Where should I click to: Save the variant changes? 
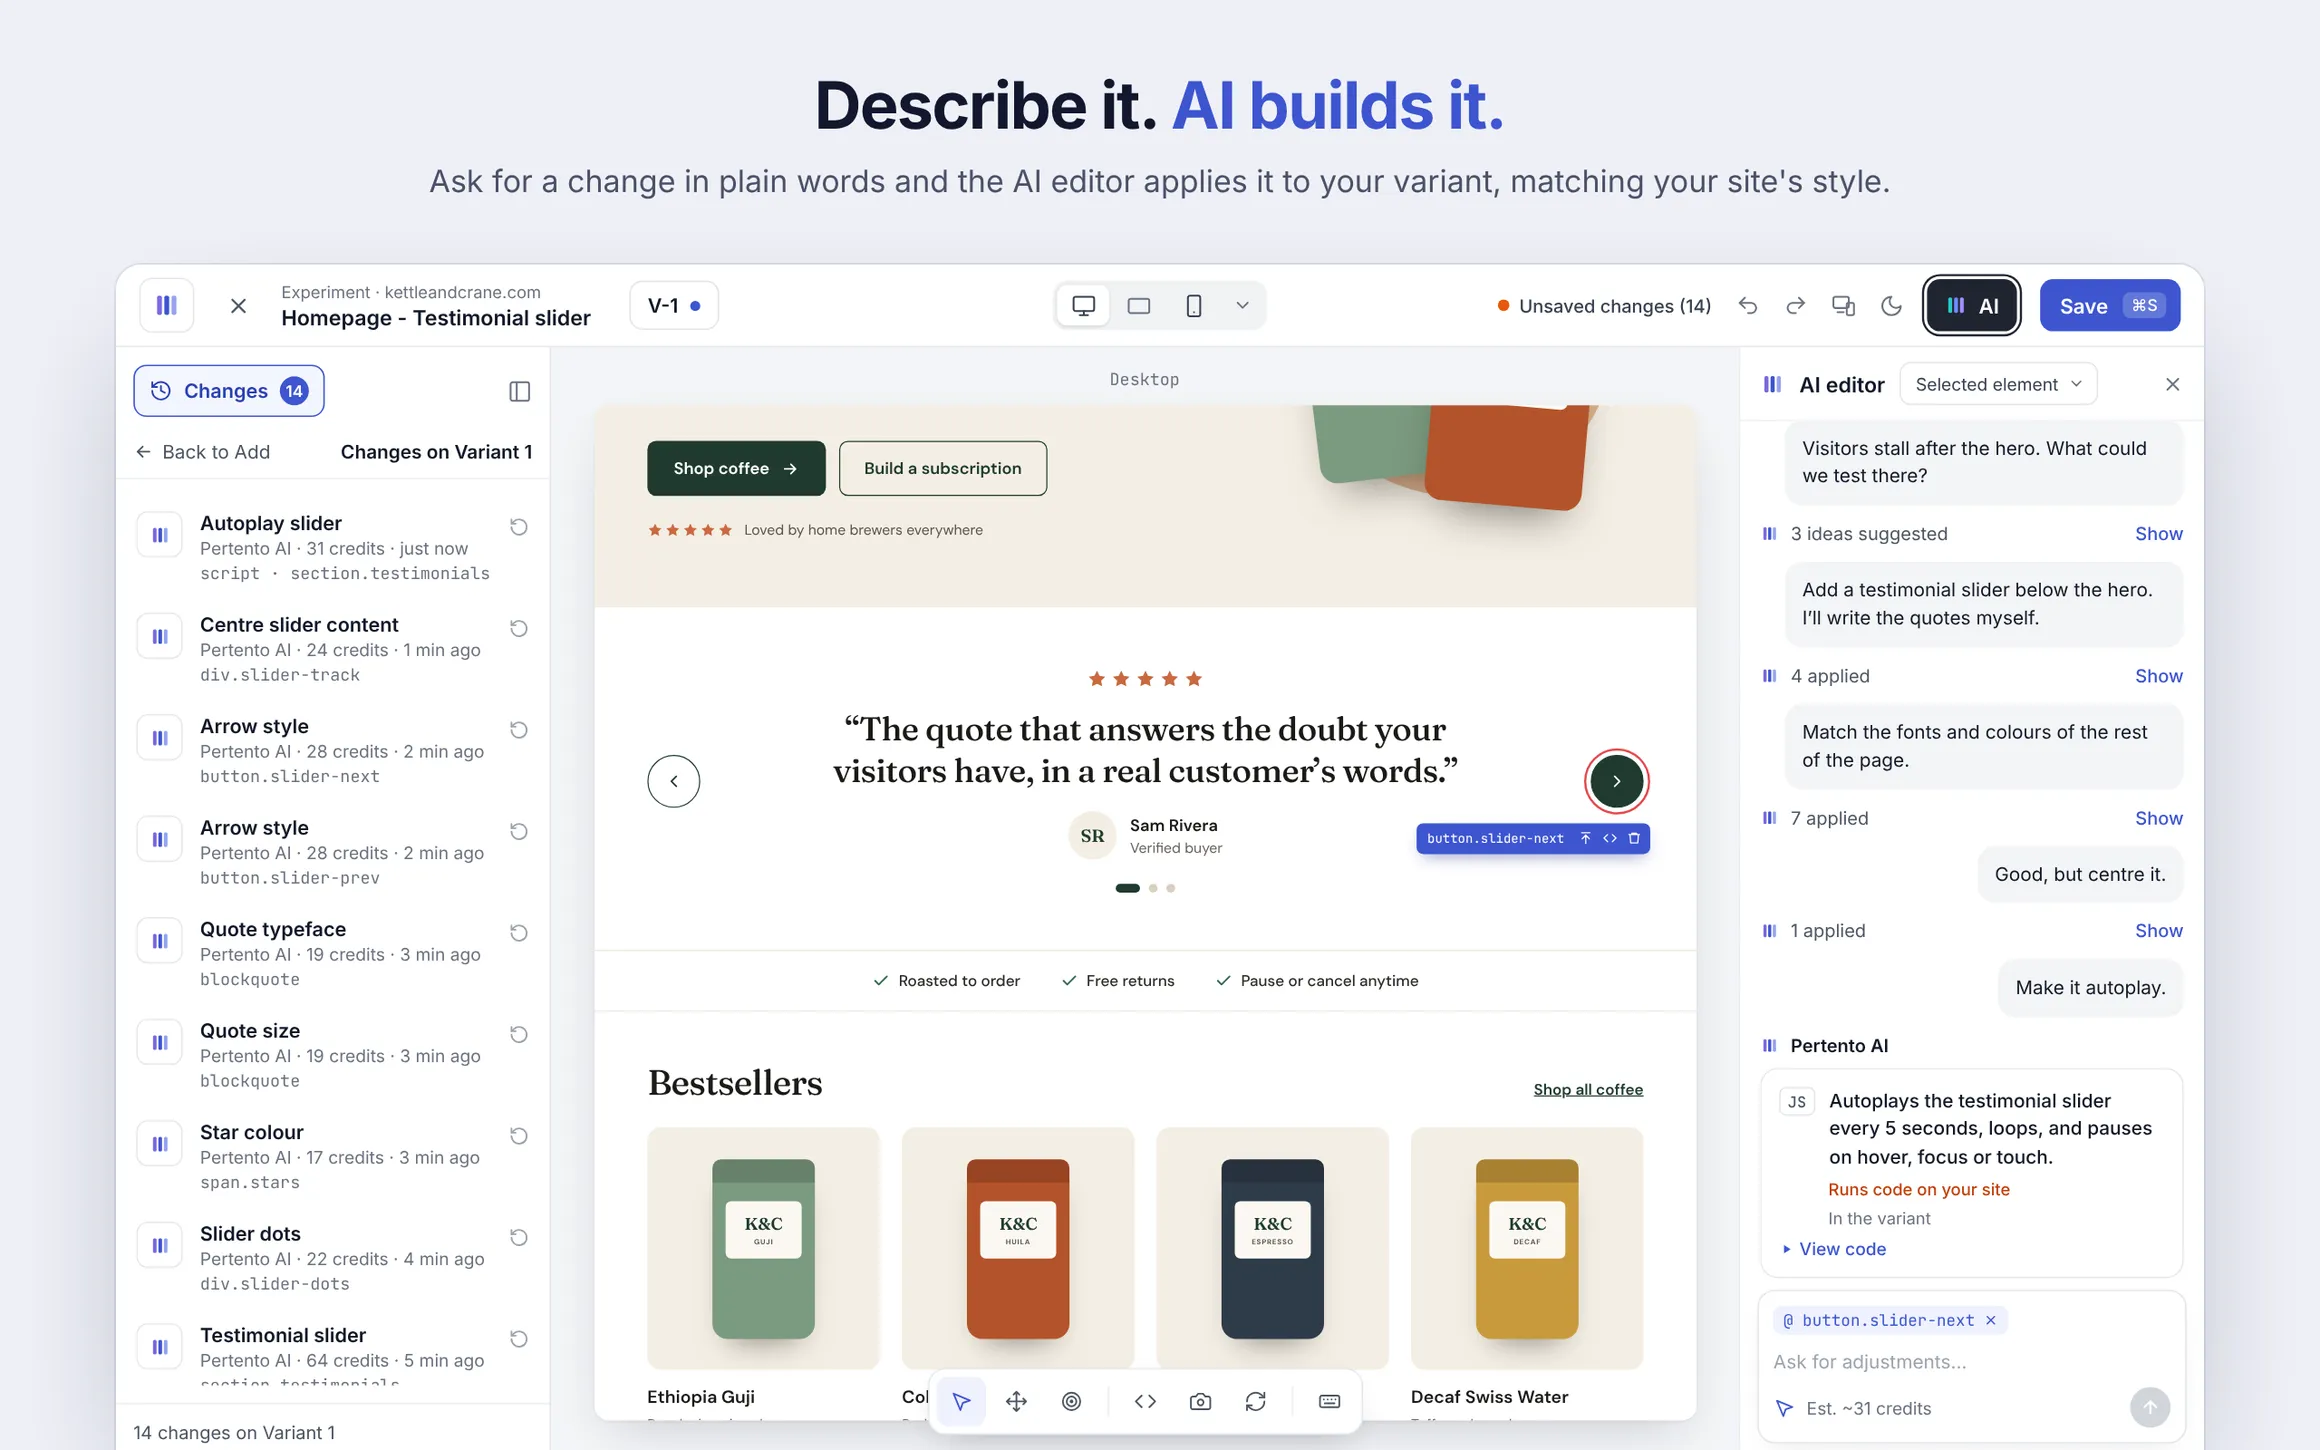point(2109,306)
